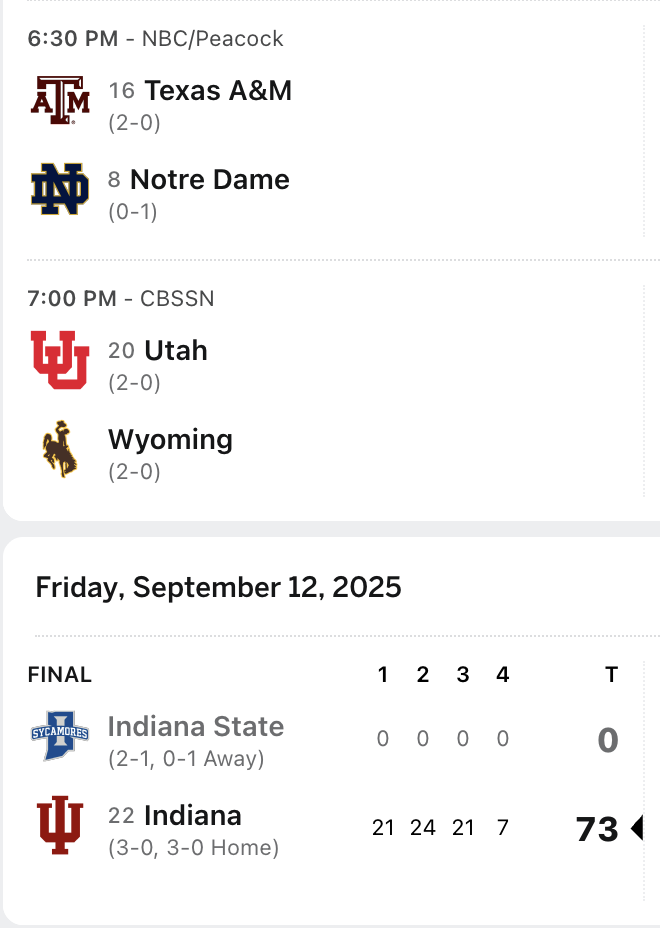Open the Utah Utes logo

pyautogui.click(x=60, y=360)
